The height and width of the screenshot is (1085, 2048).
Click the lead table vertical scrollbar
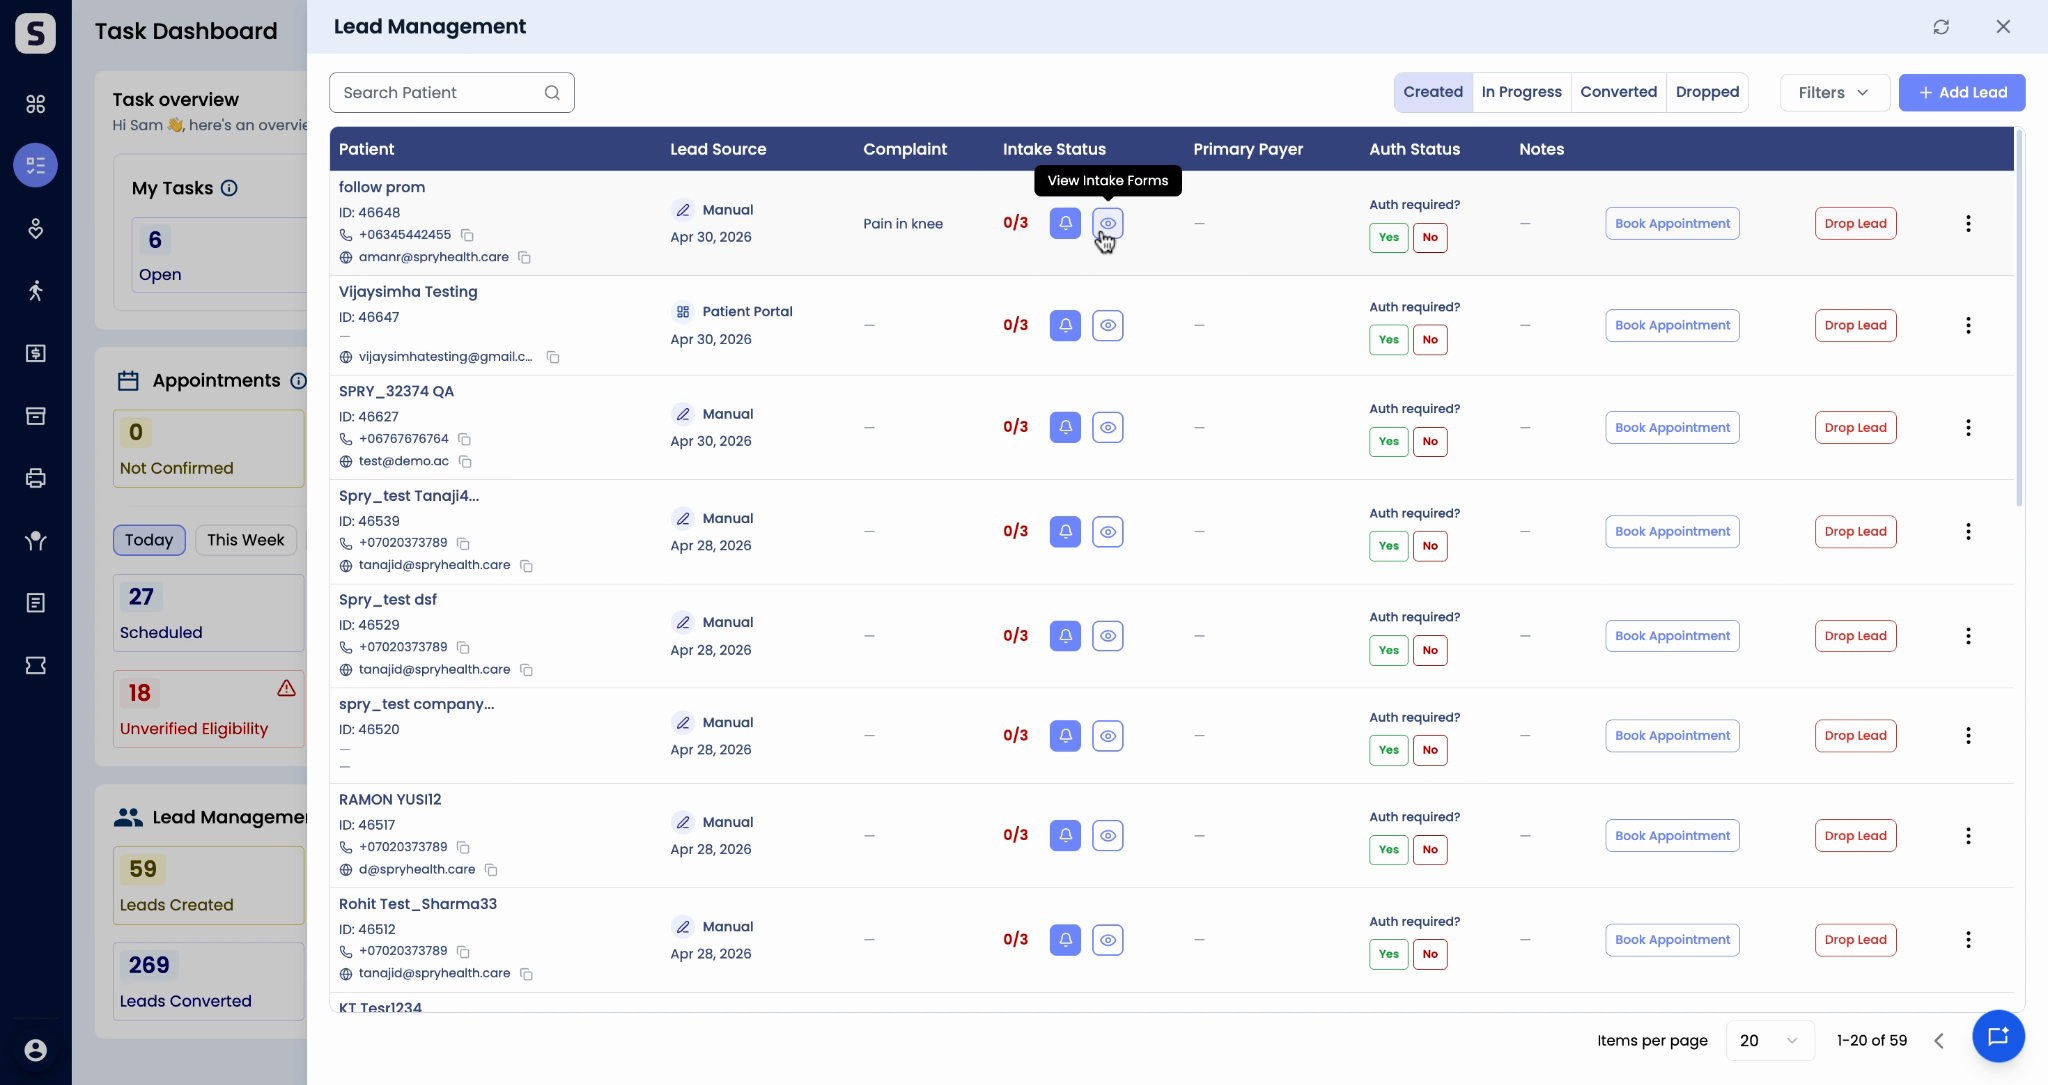pos(2019,318)
